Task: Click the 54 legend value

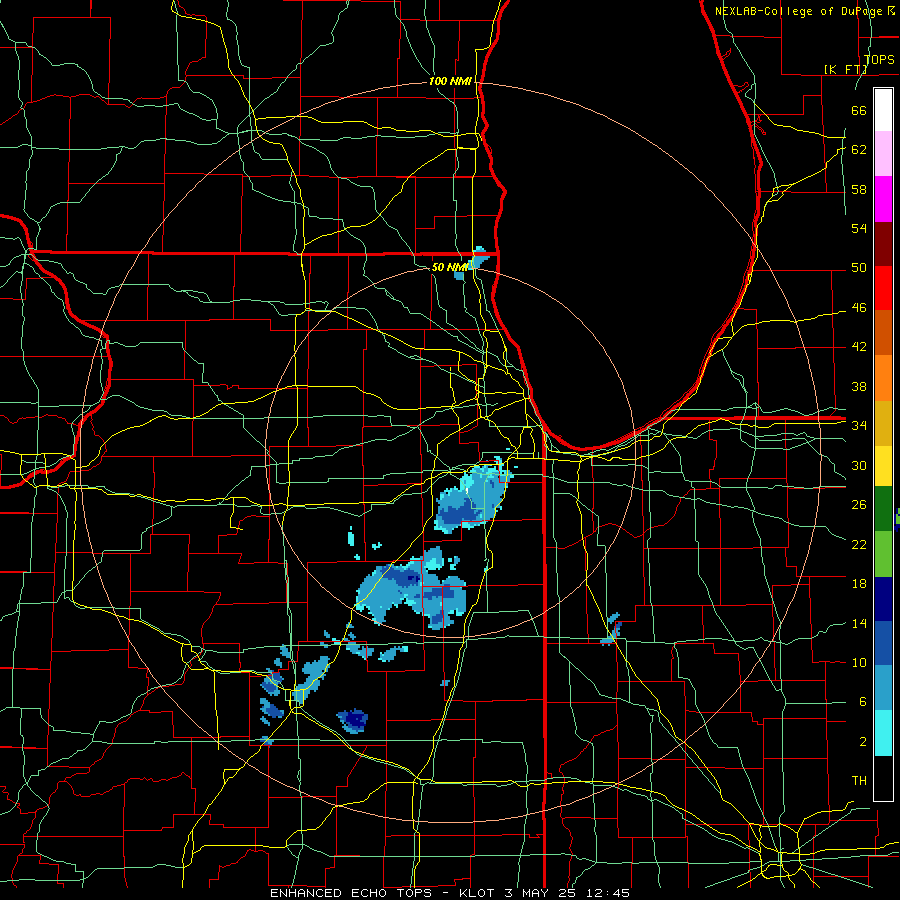Action: (859, 228)
